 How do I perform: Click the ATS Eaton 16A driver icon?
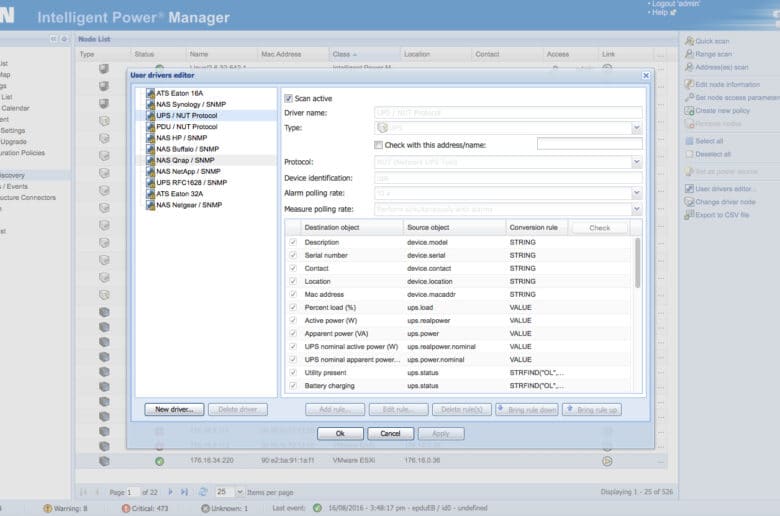click(150, 93)
